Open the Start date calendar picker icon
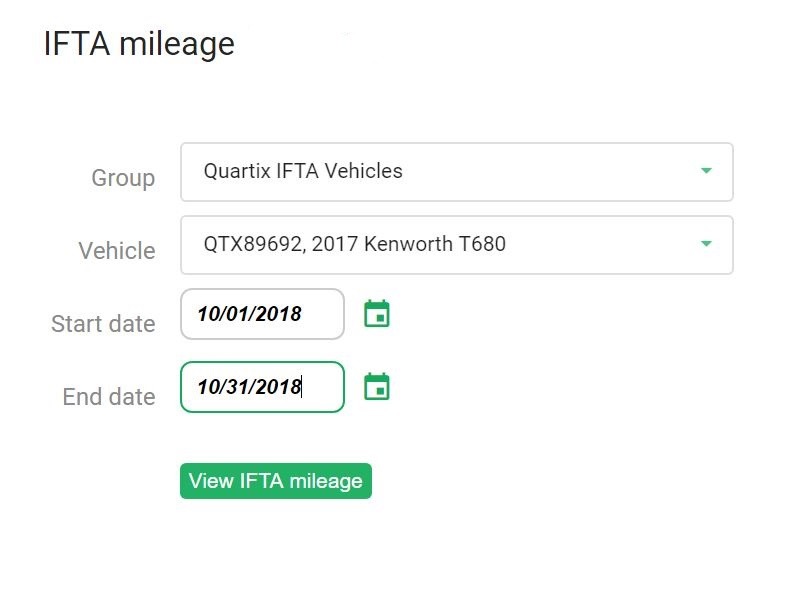The width and height of the screenshot is (791, 600). pyautogui.click(x=377, y=313)
